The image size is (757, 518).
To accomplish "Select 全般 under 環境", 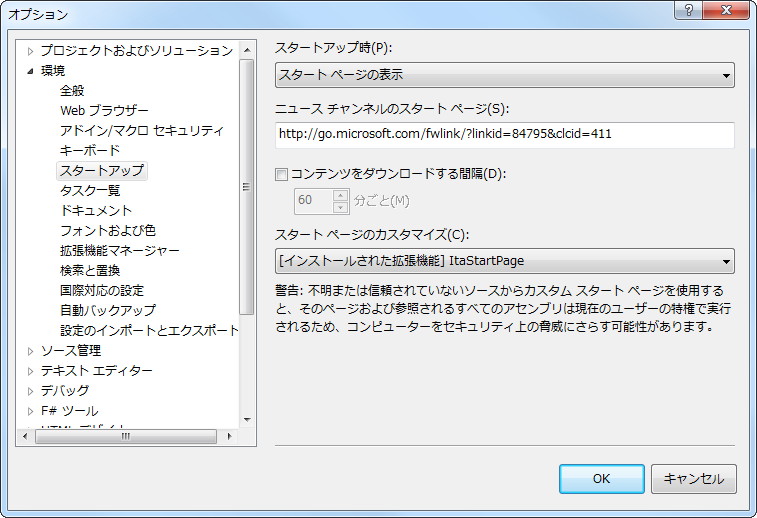I will tap(72, 91).
